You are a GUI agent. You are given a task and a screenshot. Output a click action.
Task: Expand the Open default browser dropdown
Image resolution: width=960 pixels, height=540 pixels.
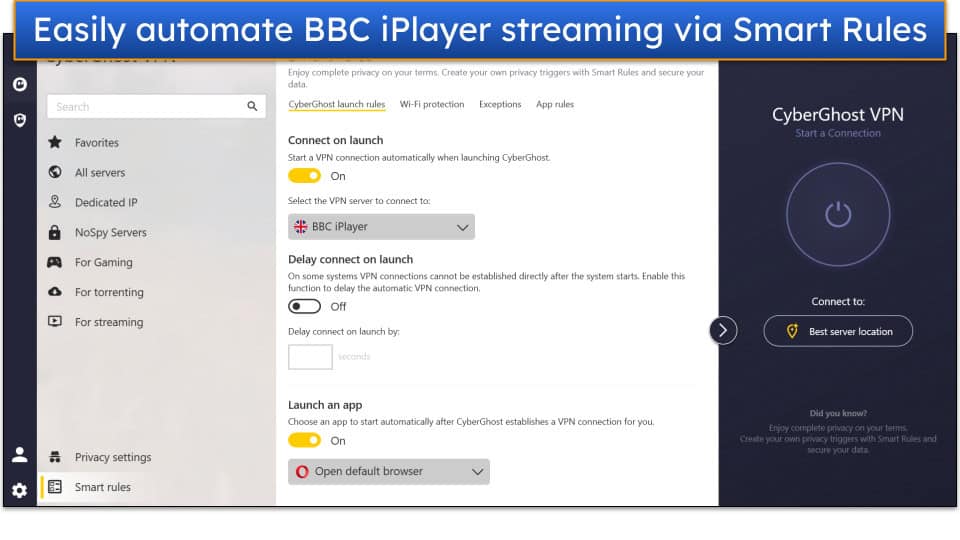coord(389,471)
